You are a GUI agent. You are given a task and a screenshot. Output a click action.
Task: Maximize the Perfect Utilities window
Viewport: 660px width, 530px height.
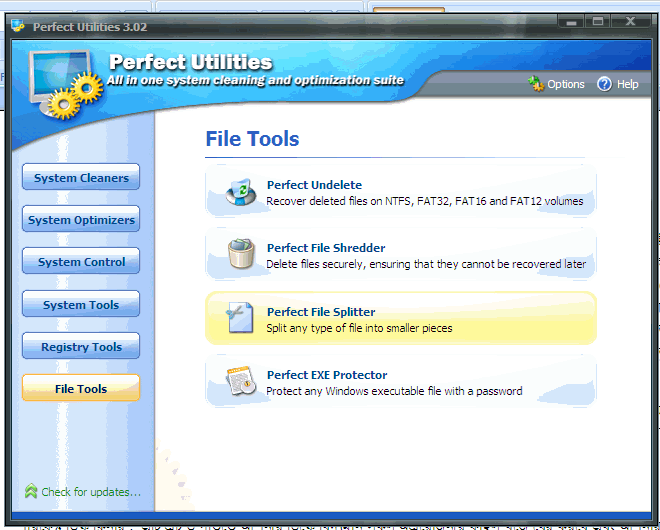(598, 21)
